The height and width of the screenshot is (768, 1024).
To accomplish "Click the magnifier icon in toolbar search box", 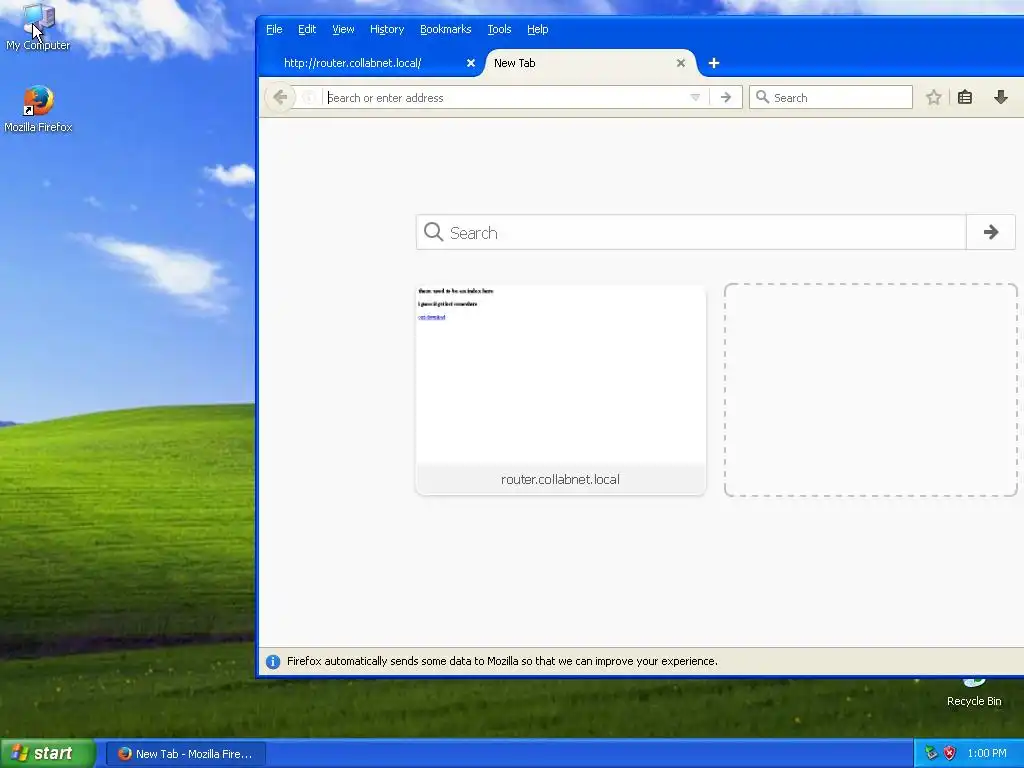I will 762,97.
